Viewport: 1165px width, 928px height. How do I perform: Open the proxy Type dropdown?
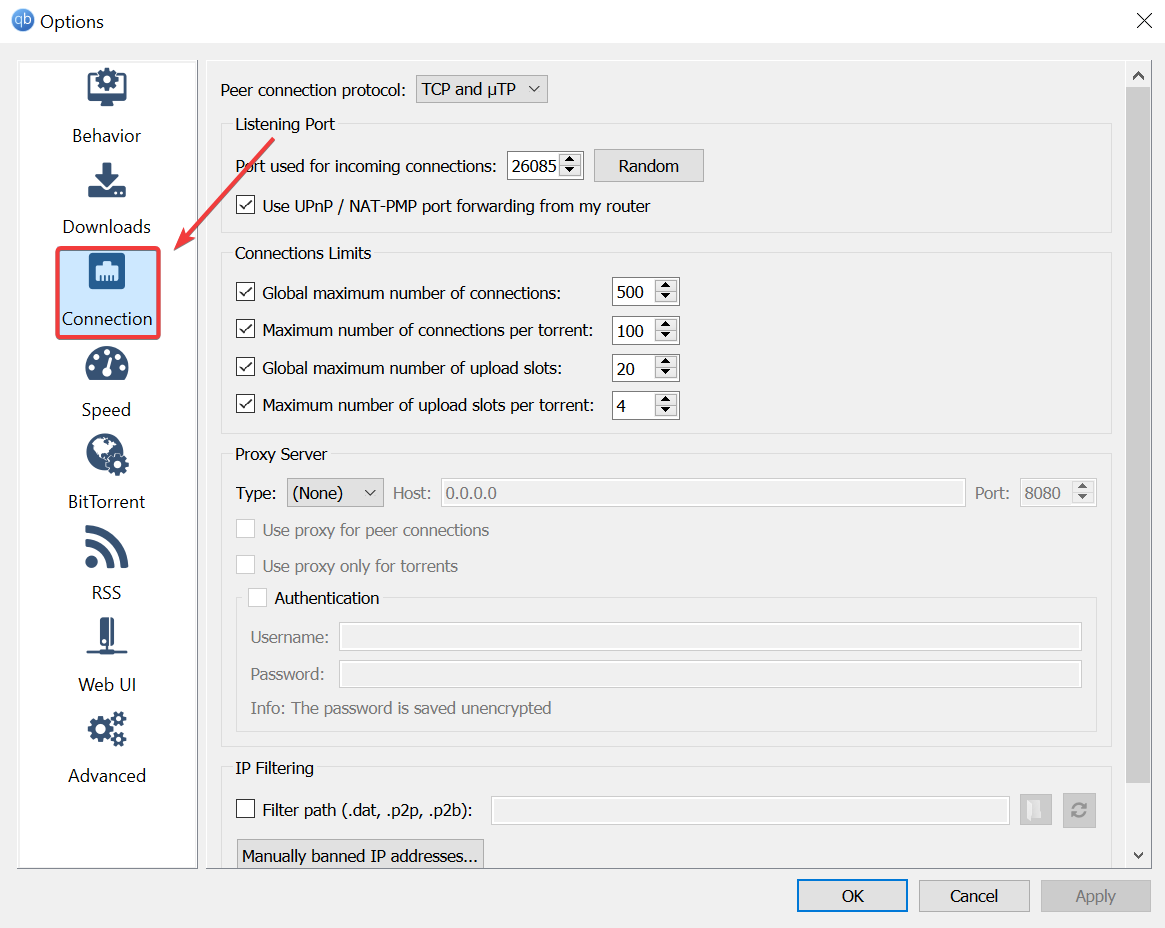click(x=334, y=492)
